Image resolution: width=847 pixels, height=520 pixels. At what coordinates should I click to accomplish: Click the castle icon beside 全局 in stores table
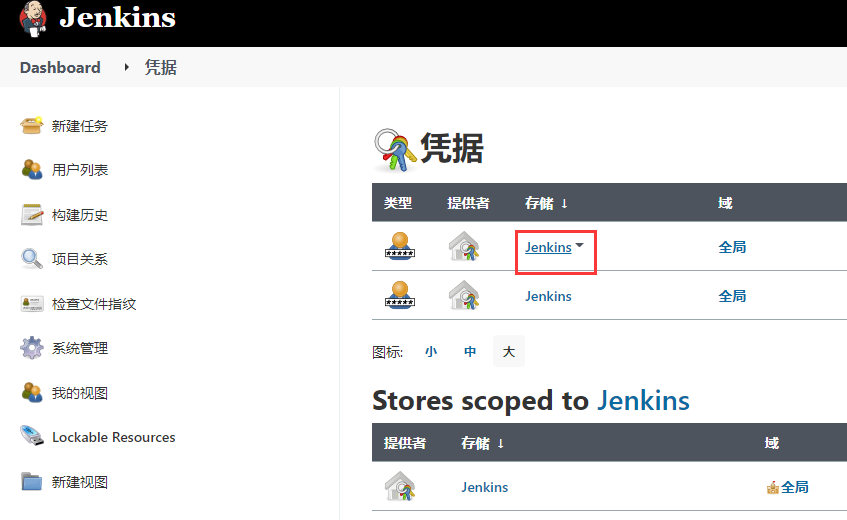pos(772,488)
